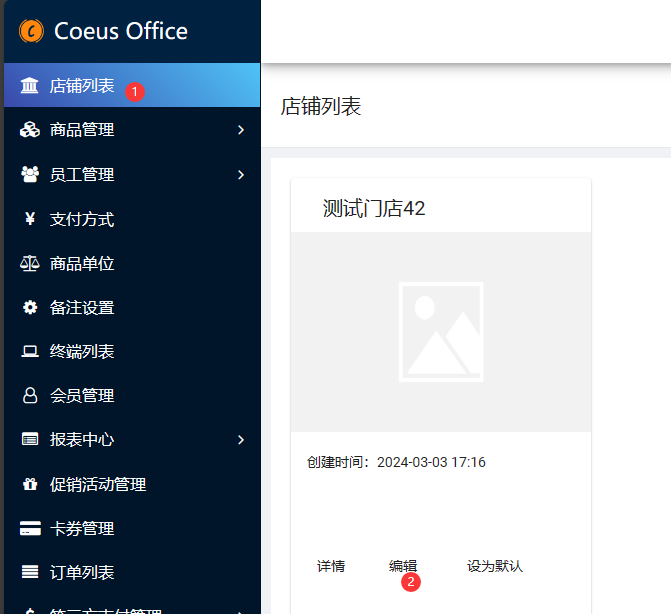Click the laptop icon for 终端列表

[x=30, y=351]
